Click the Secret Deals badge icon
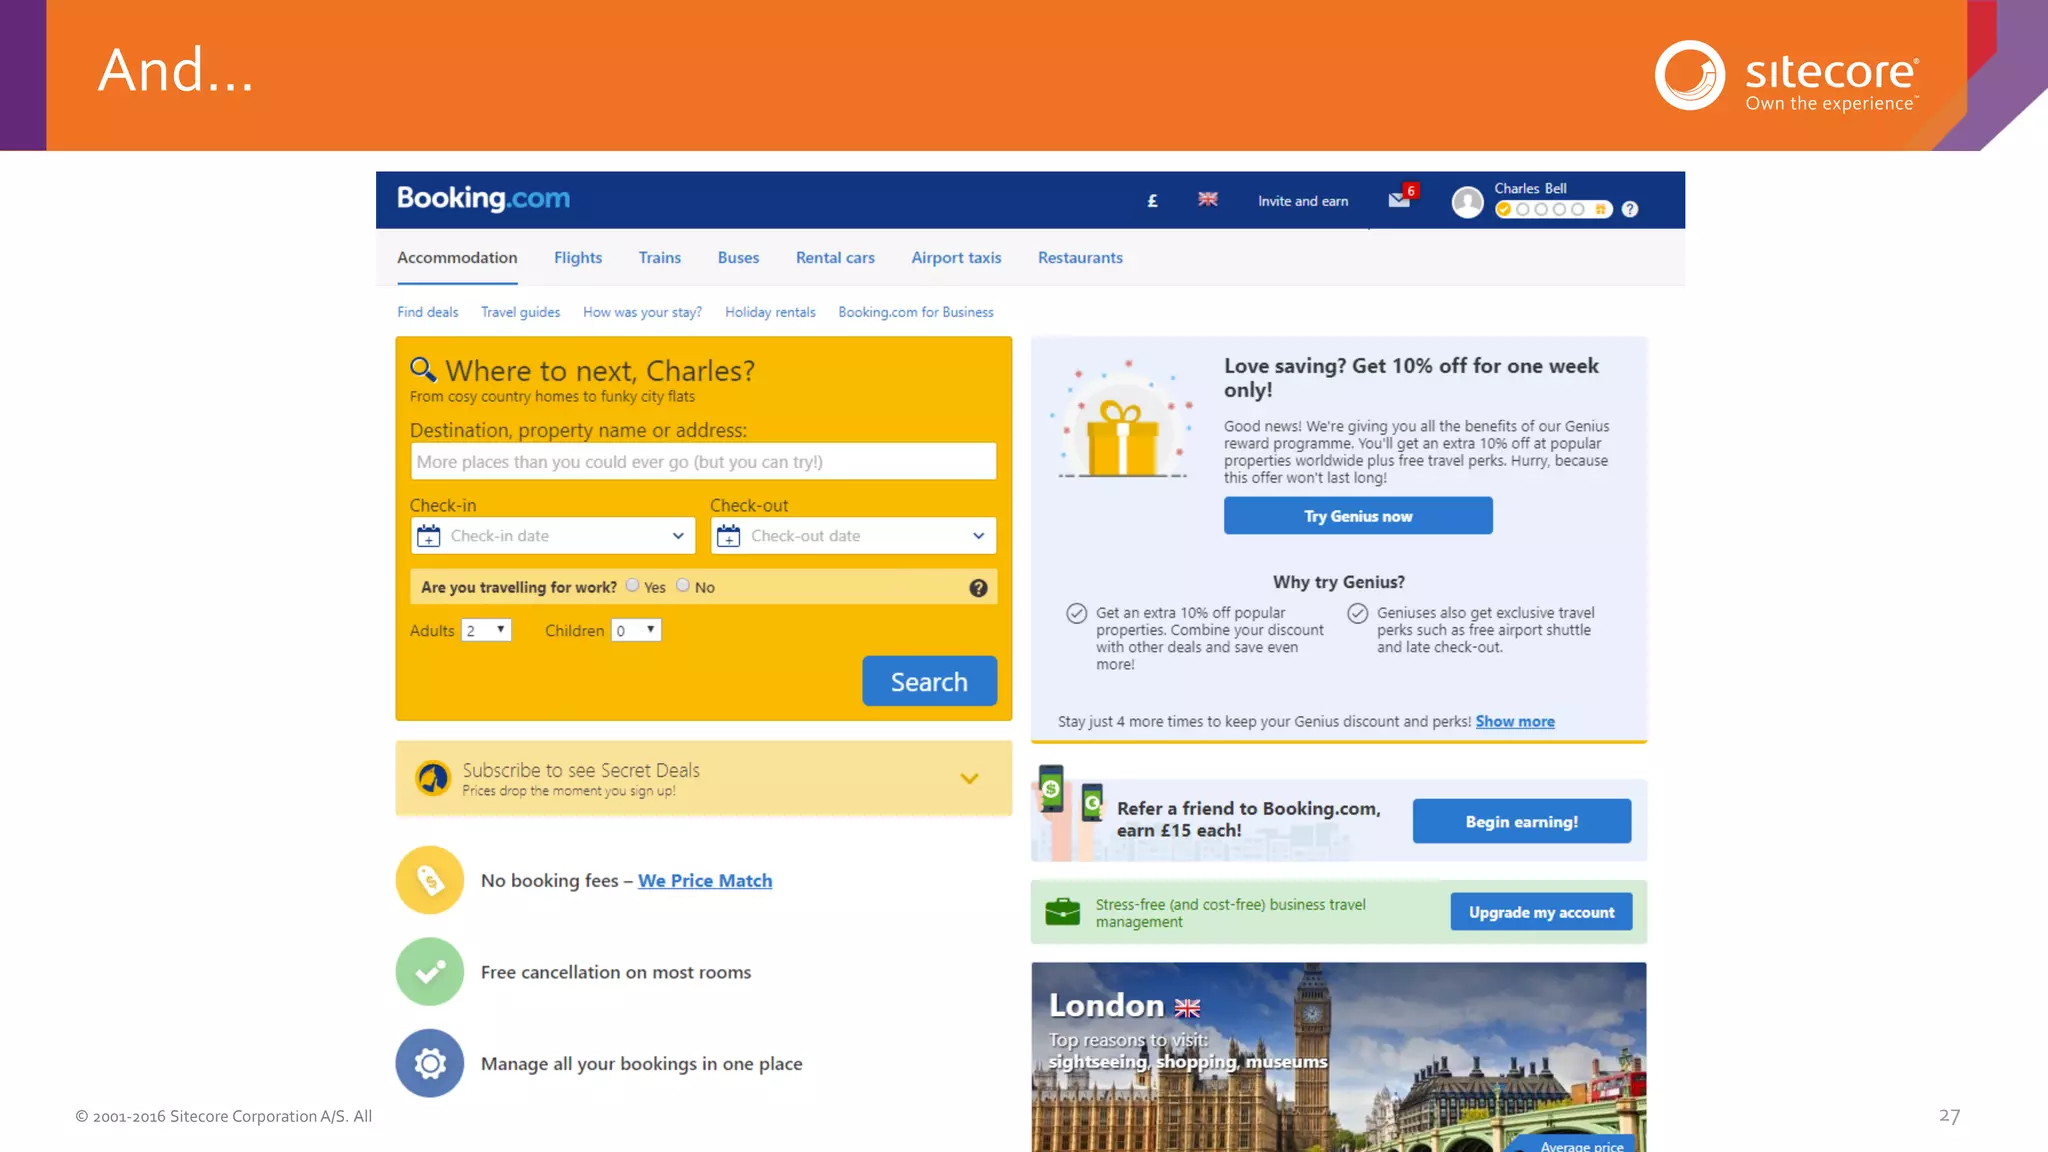This screenshot has height=1152, width=2048. 433,777
